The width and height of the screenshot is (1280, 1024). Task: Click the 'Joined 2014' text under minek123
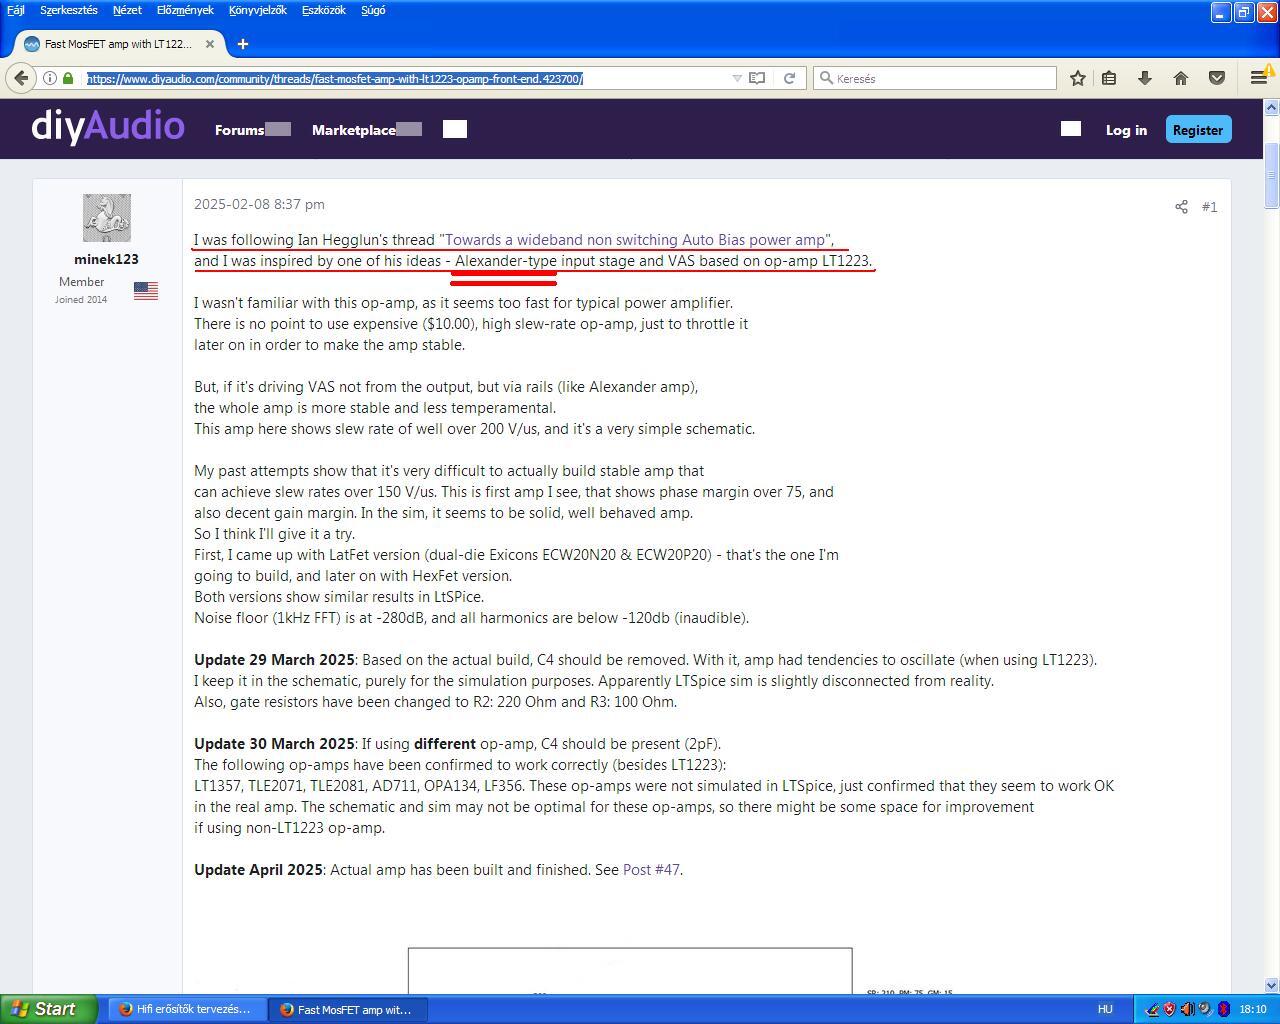click(81, 300)
